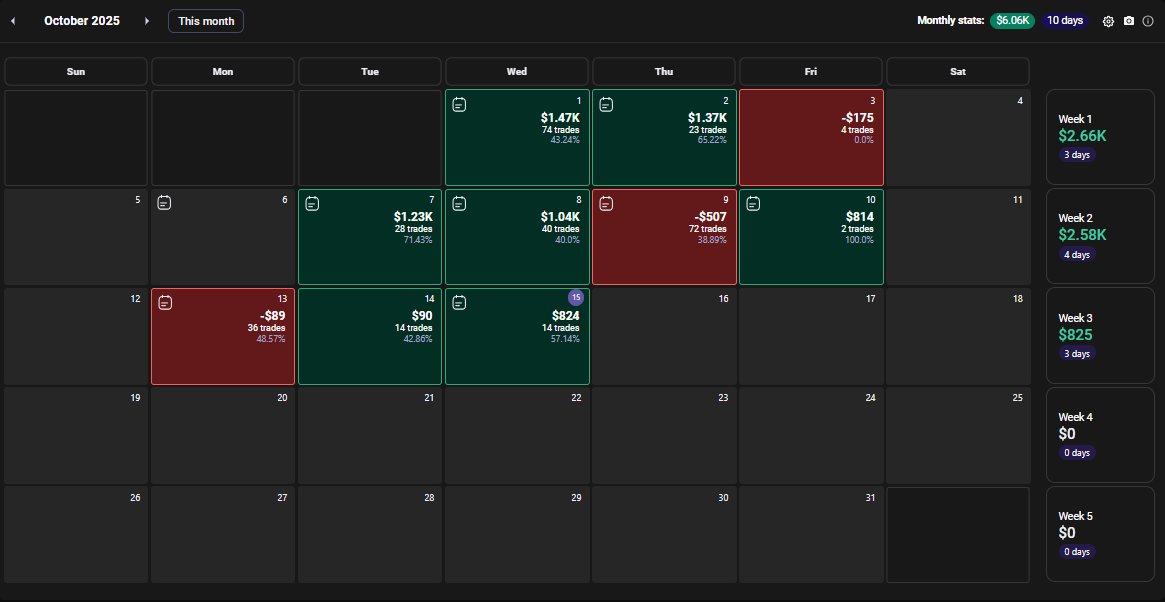This screenshot has height=602, width=1165.
Task: Click the 3 days badge in Week 1
Action: (1077, 155)
